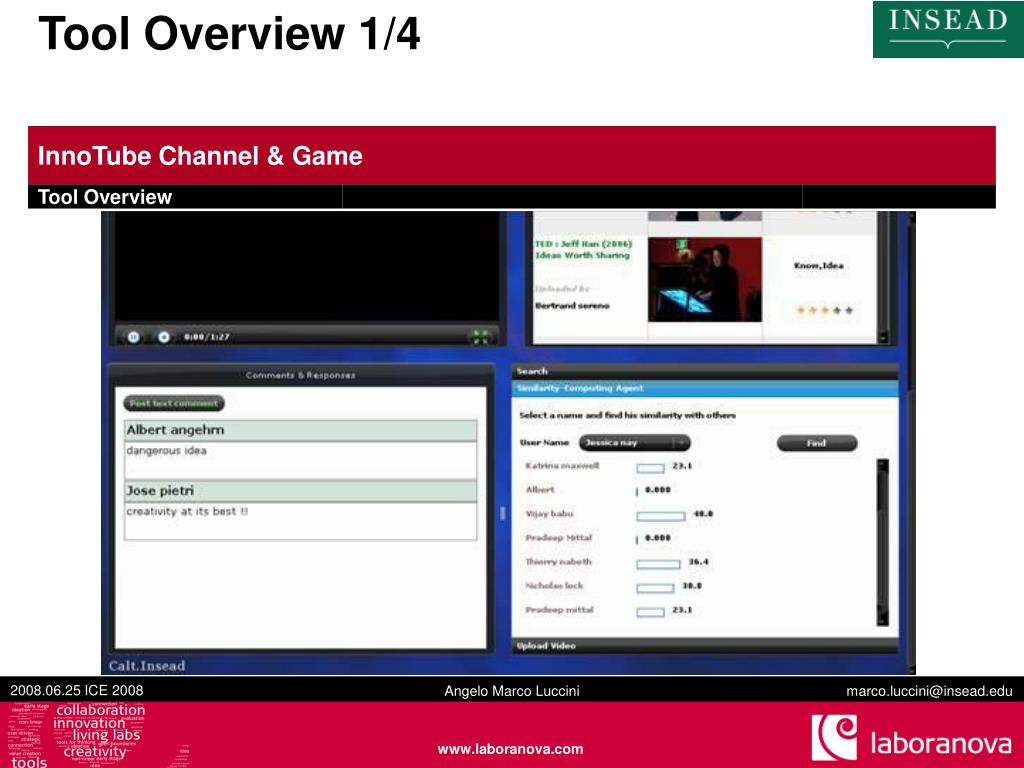Stop the video playback
This screenshot has width=1024, height=768.
tap(164, 337)
